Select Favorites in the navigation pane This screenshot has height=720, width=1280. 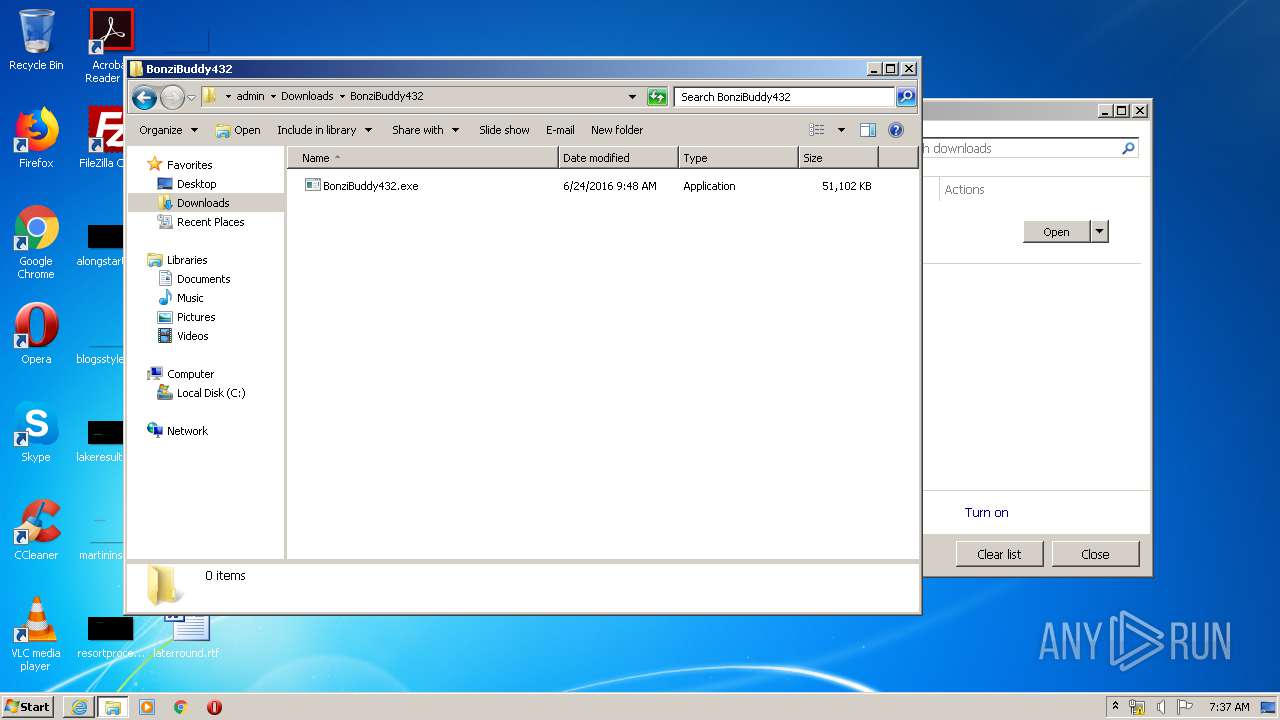pyautogui.click(x=180, y=165)
